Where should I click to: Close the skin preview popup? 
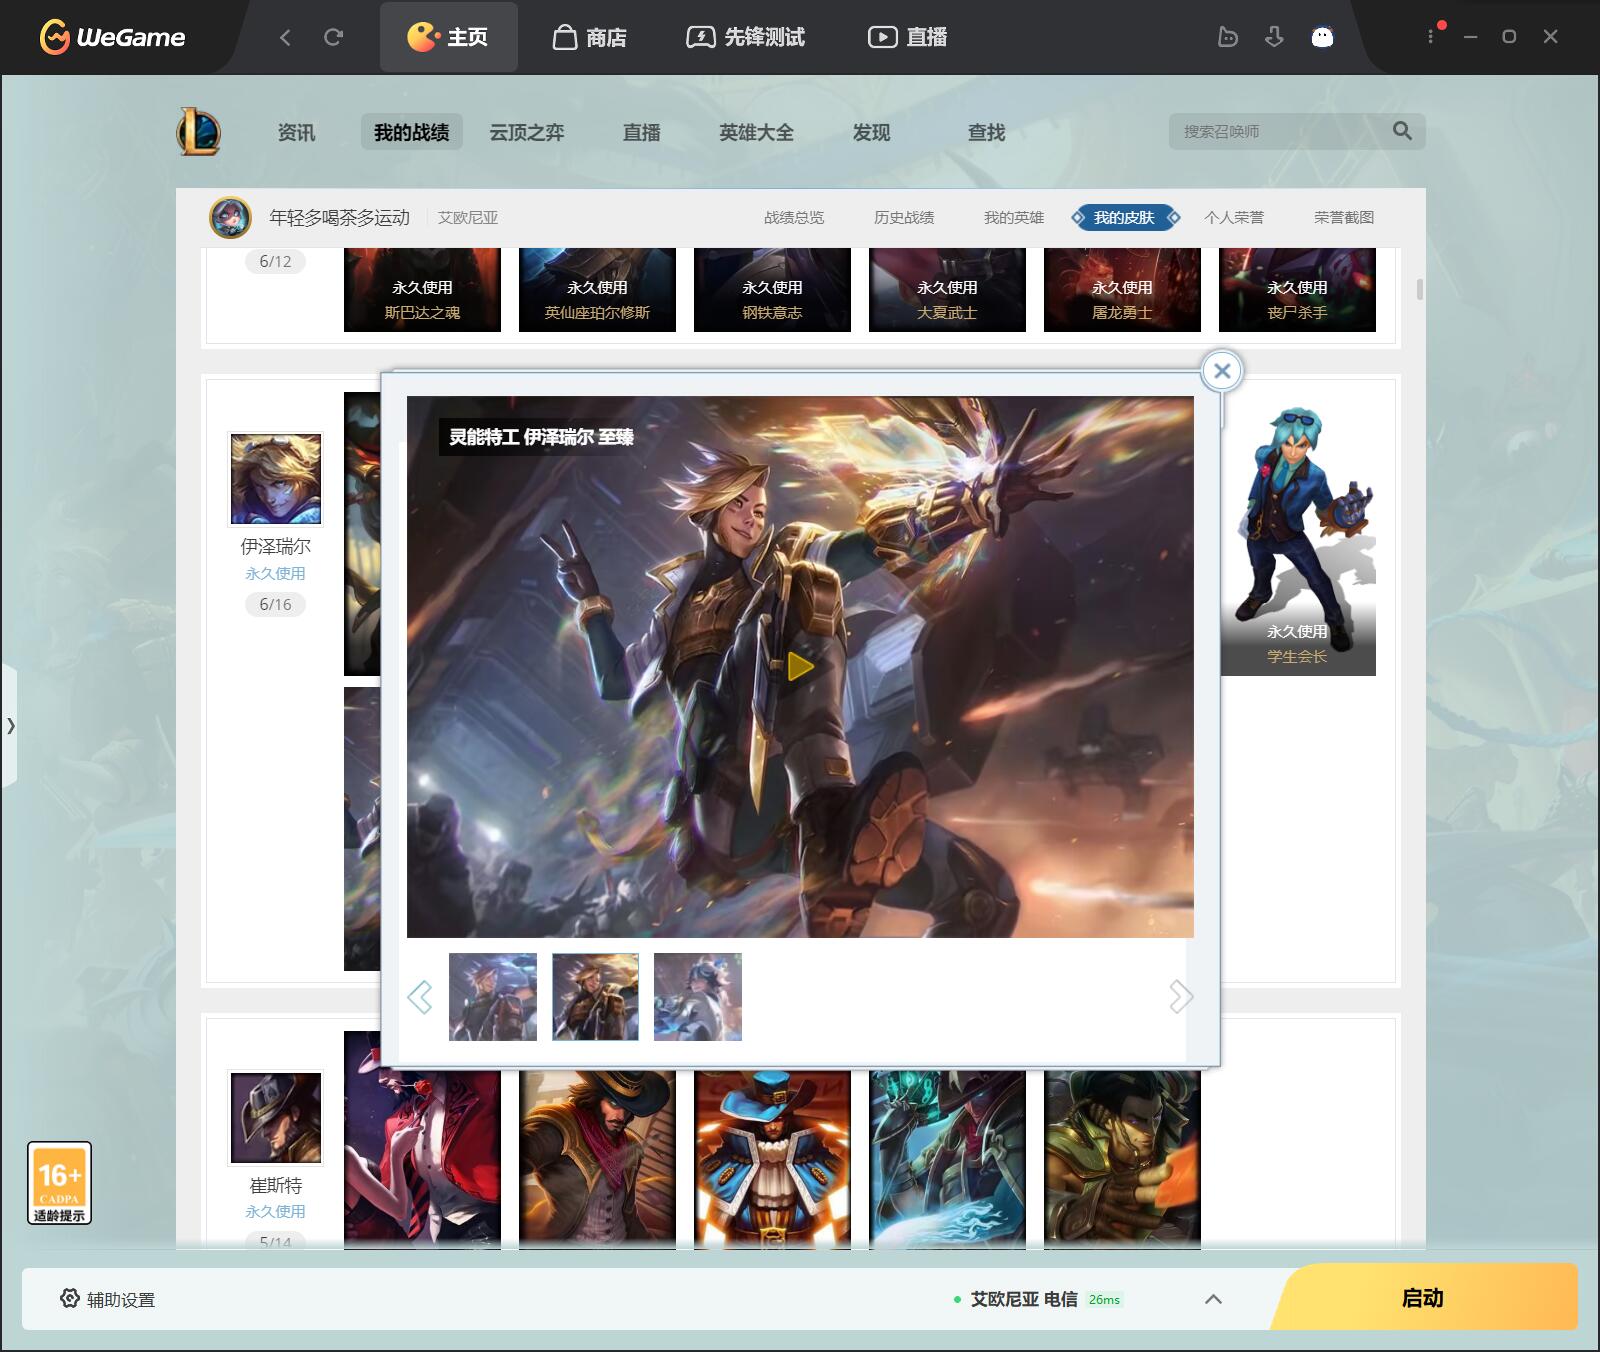1222,371
